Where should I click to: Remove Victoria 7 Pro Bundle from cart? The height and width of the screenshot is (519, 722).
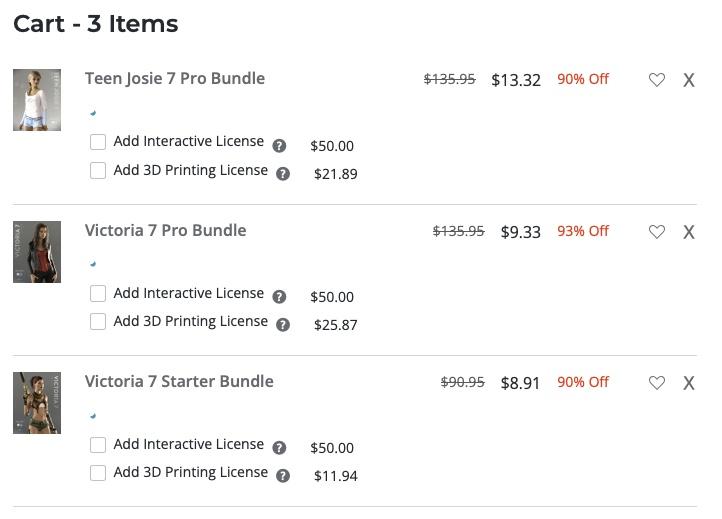point(688,232)
